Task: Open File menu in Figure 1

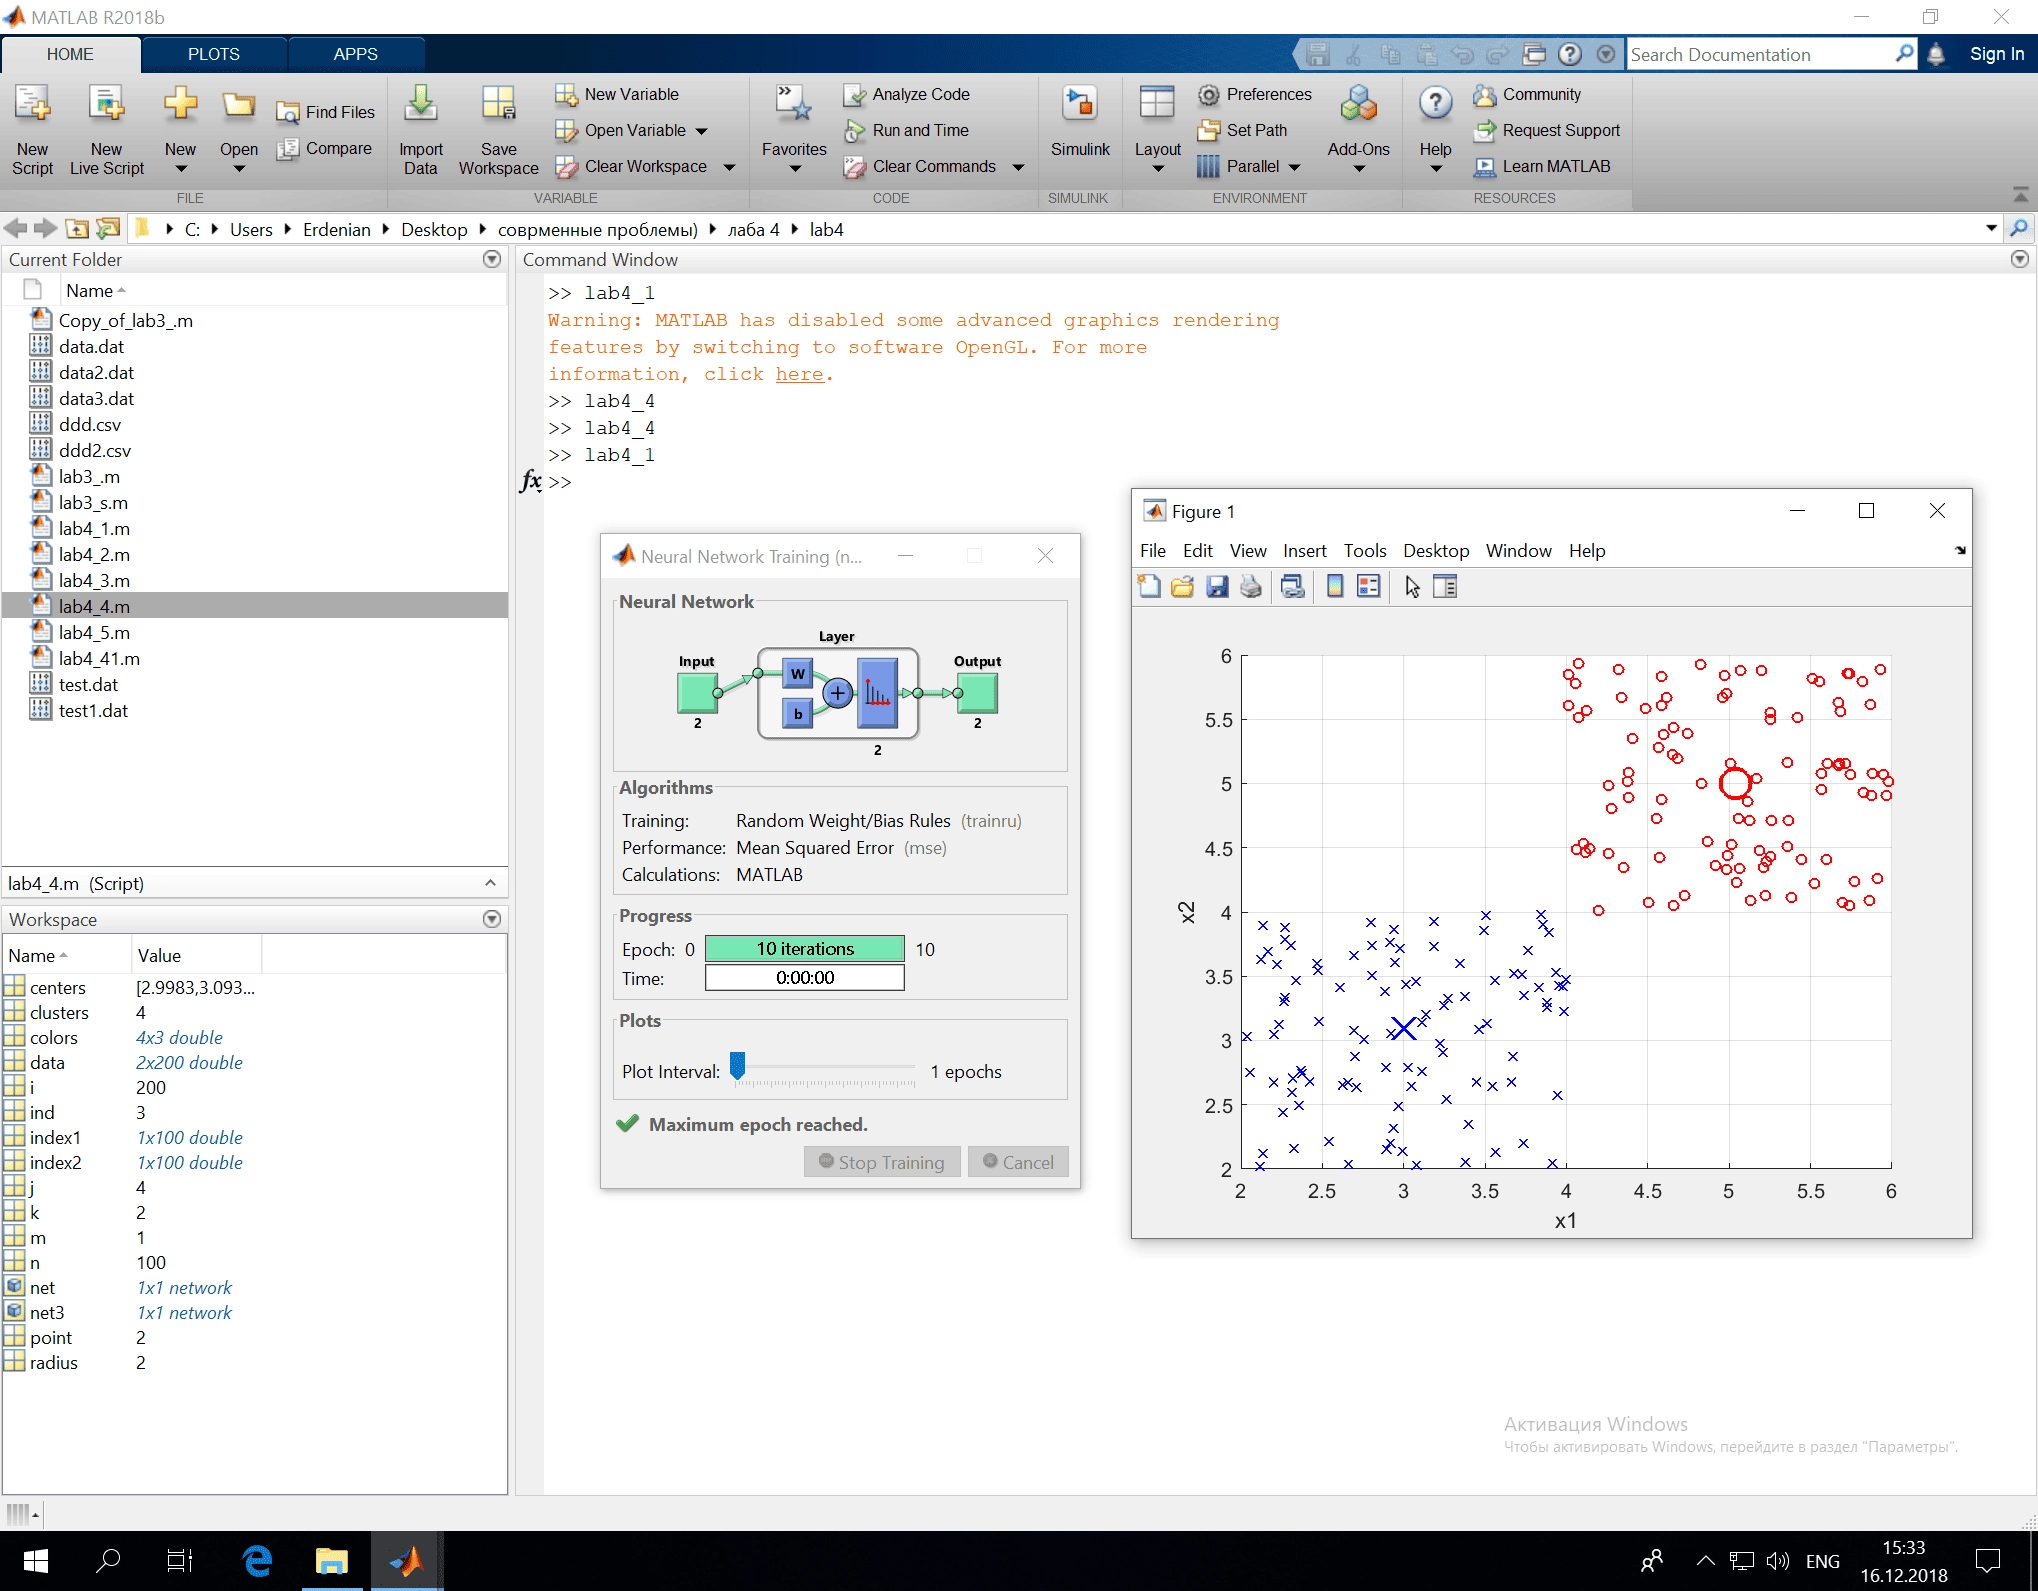Action: (x=1152, y=550)
